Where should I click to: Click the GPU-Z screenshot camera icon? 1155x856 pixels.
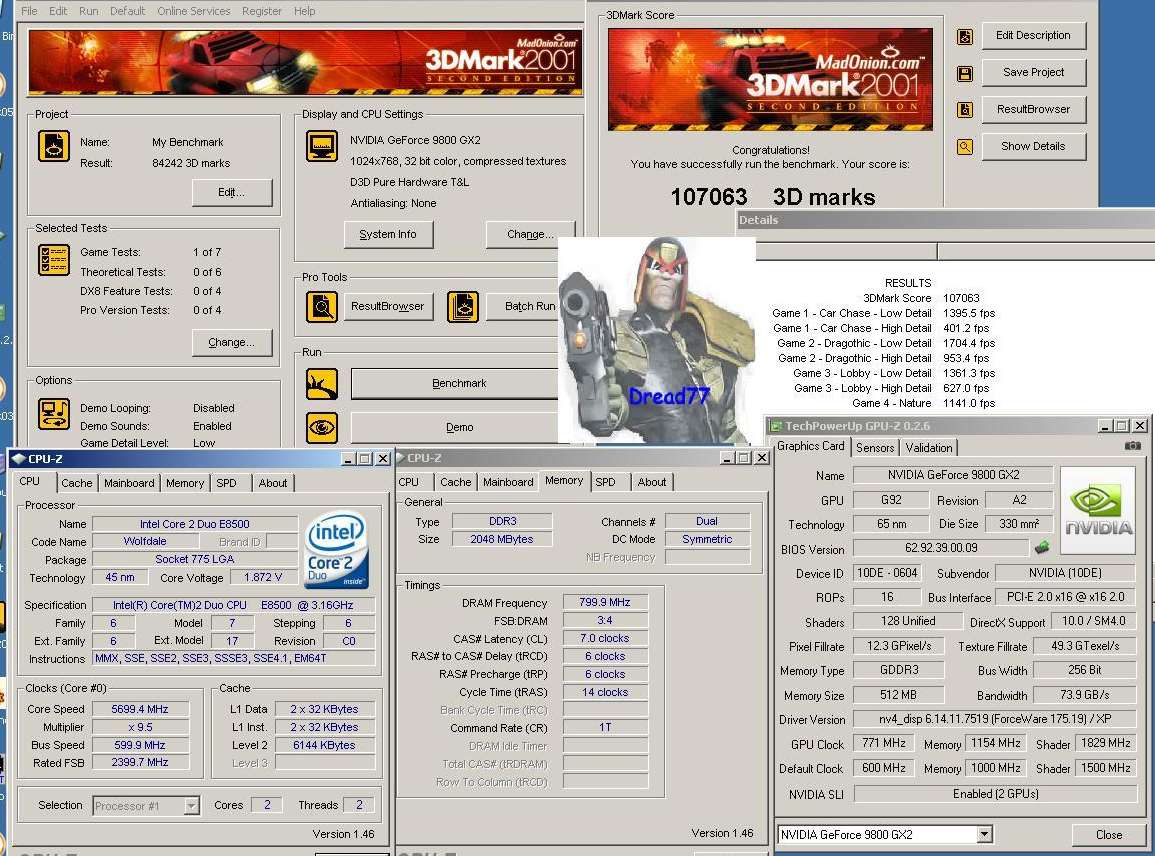1133,446
